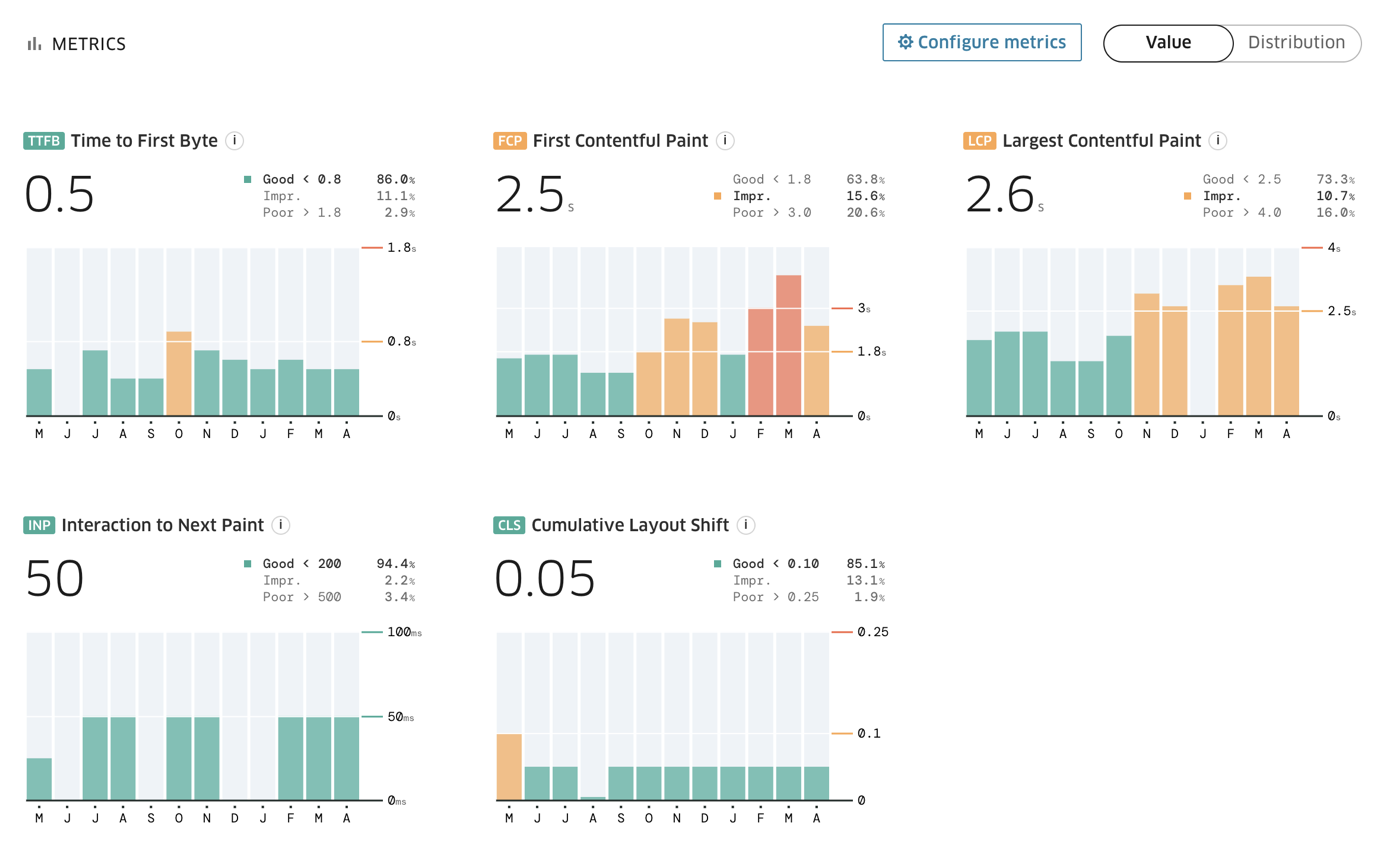The height and width of the screenshot is (856, 1382).
Task: Click the TTFB metric badge
Action: pyautogui.click(x=44, y=141)
